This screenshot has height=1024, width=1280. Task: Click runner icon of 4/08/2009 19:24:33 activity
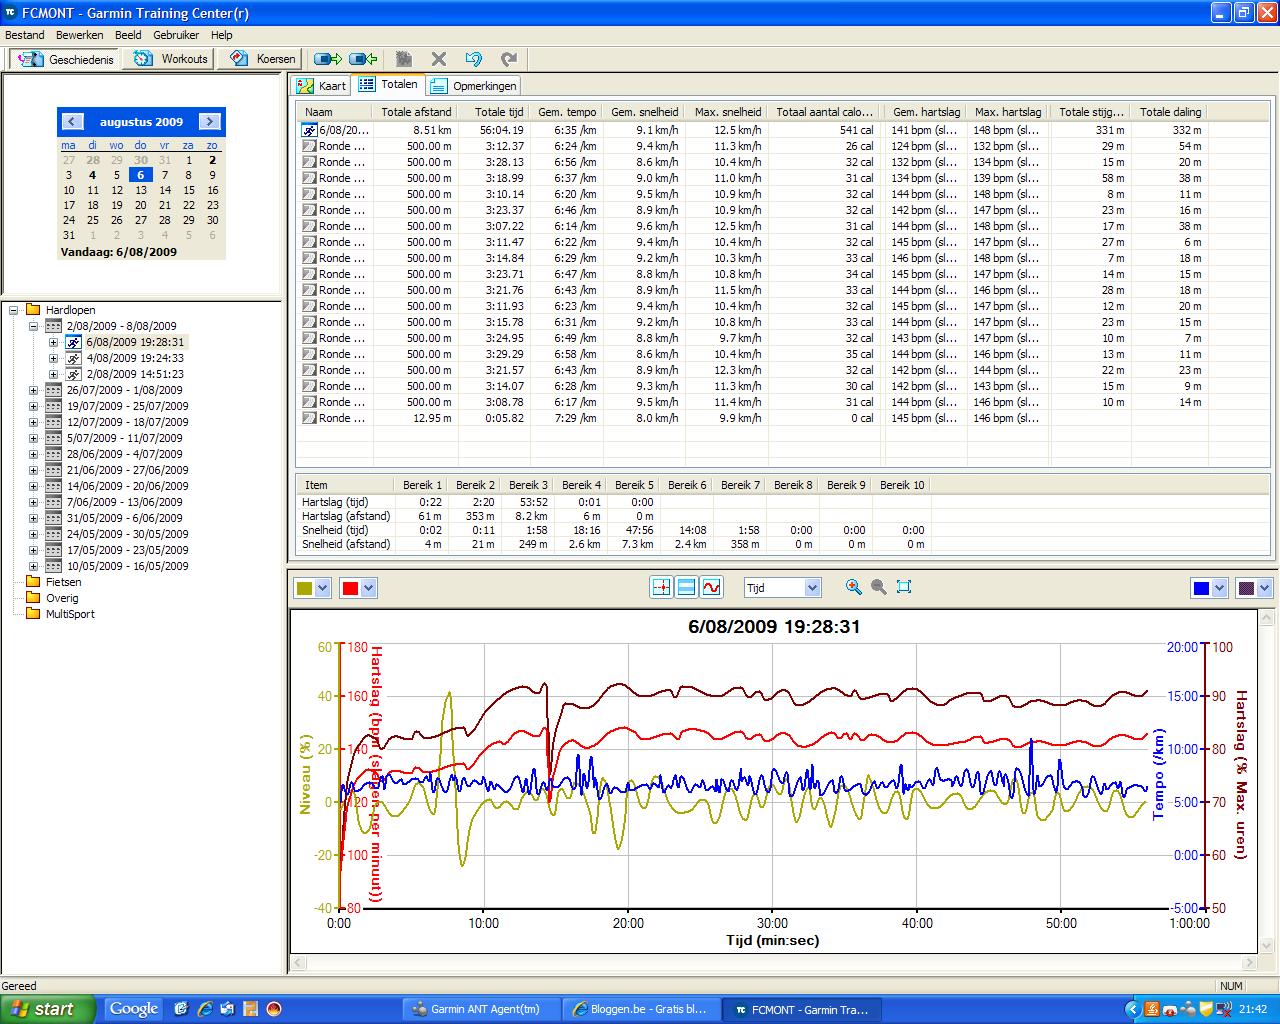pyautogui.click(x=73, y=358)
